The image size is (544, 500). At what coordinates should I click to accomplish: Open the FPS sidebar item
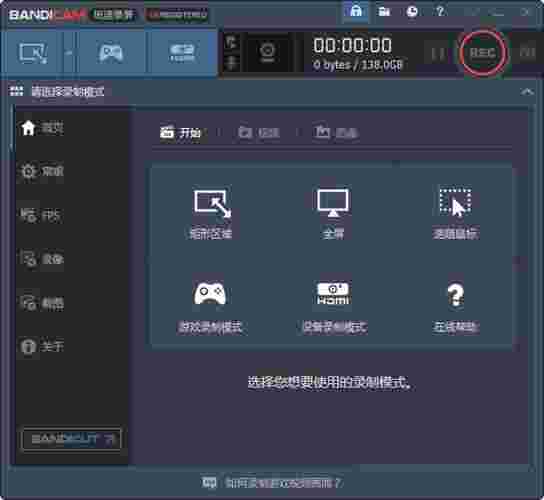point(41,215)
